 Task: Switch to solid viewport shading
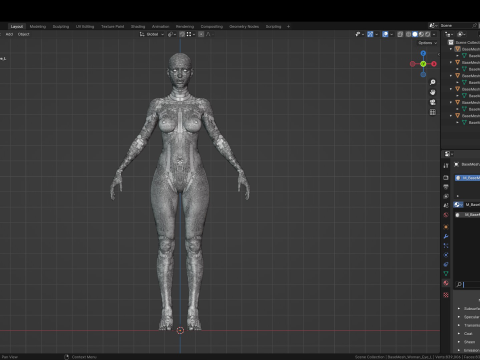pyautogui.click(x=415, y=34)
